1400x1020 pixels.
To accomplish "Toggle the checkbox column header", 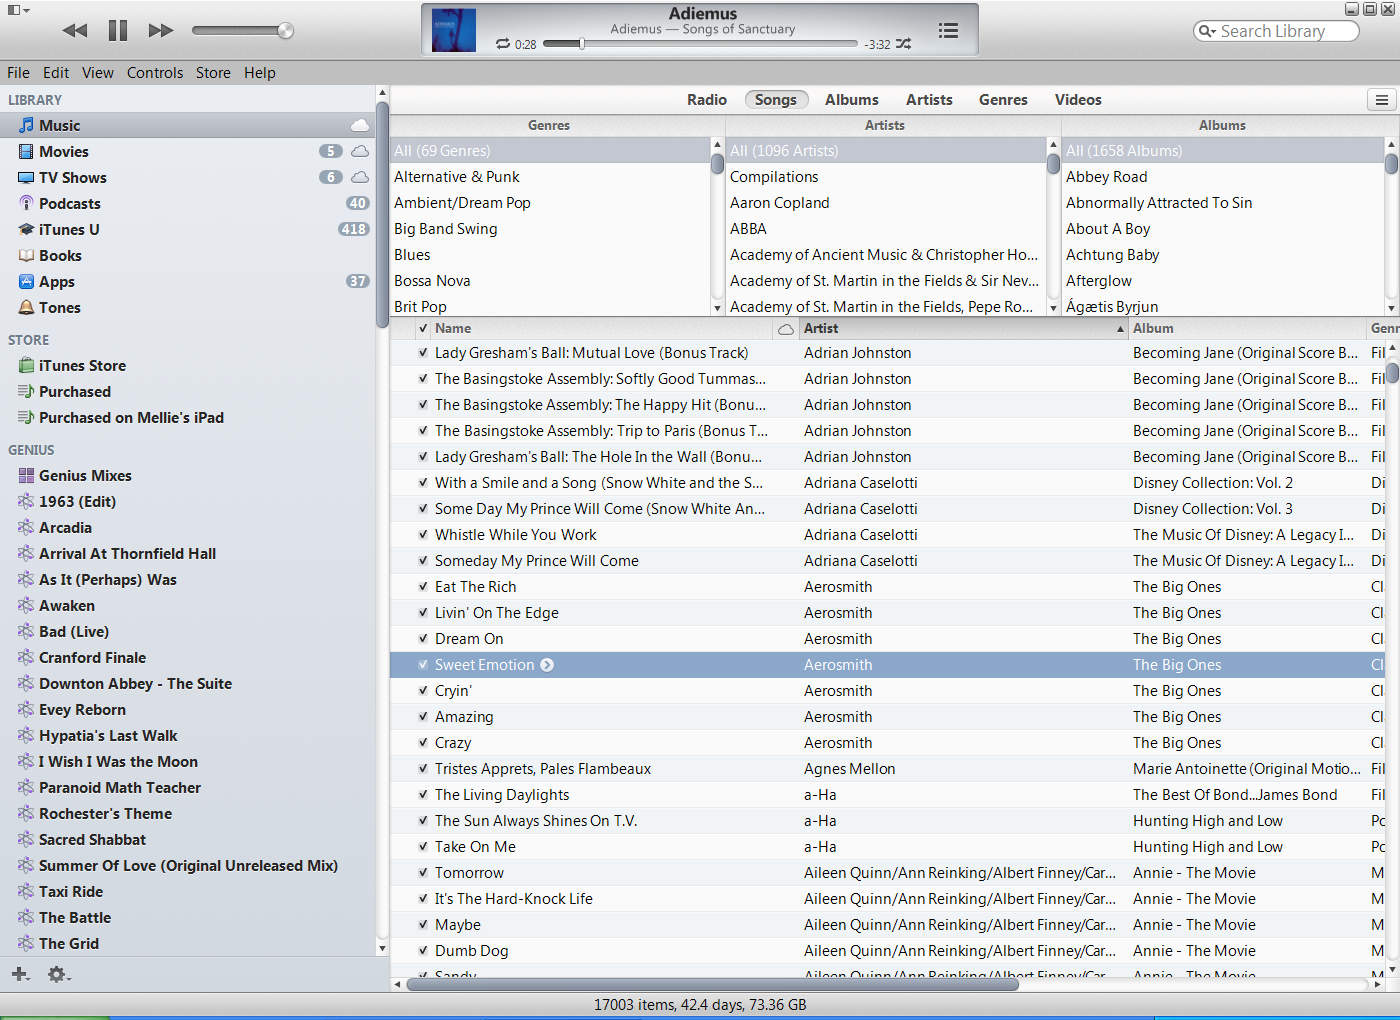I will 423,328.
